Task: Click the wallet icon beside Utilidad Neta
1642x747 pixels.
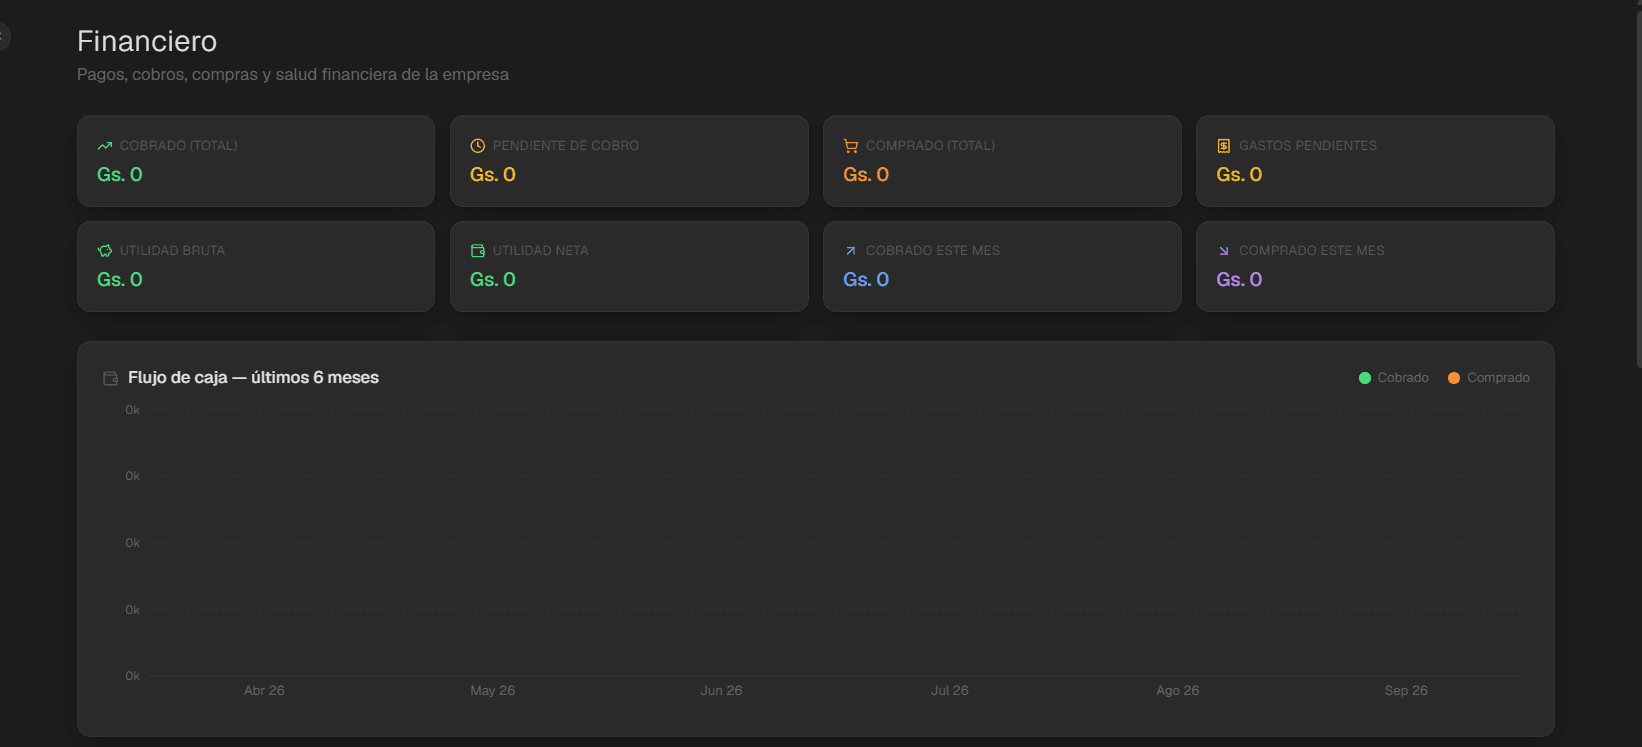Action: click(478, 251)
